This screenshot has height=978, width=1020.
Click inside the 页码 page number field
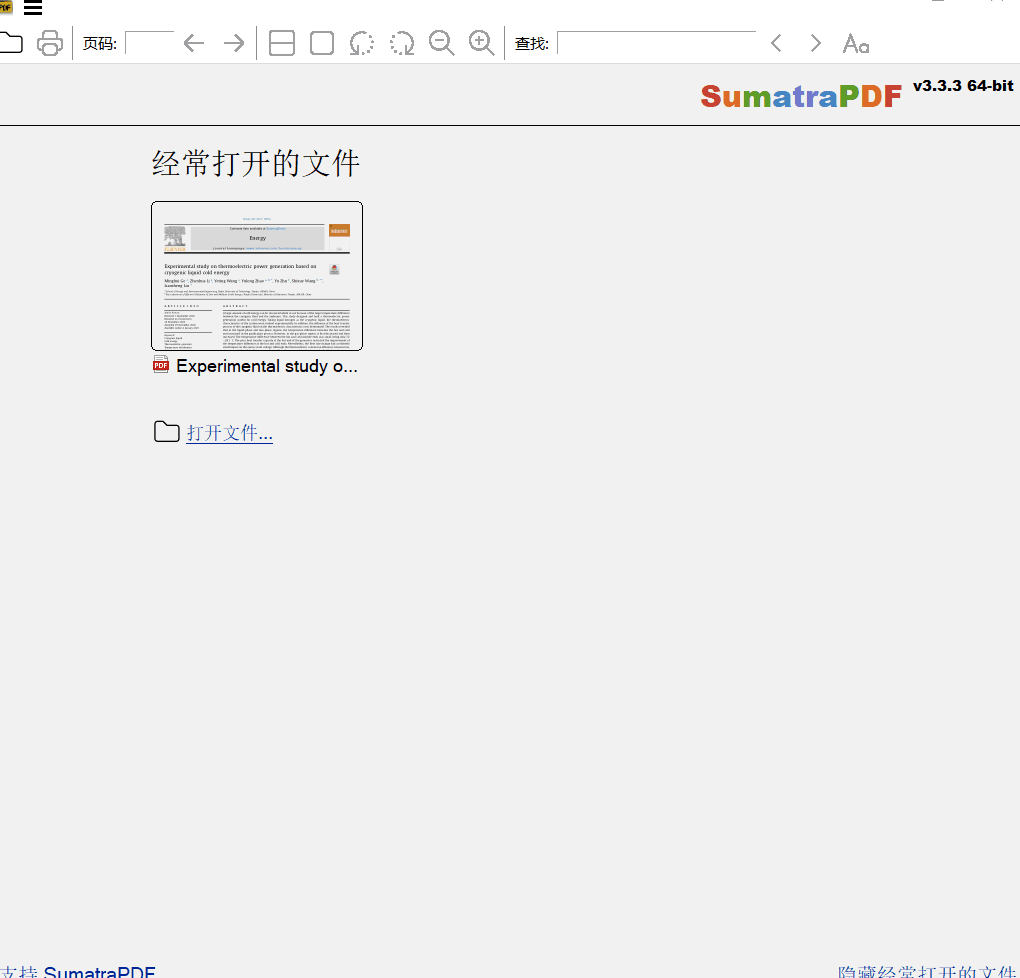point(149,42)
